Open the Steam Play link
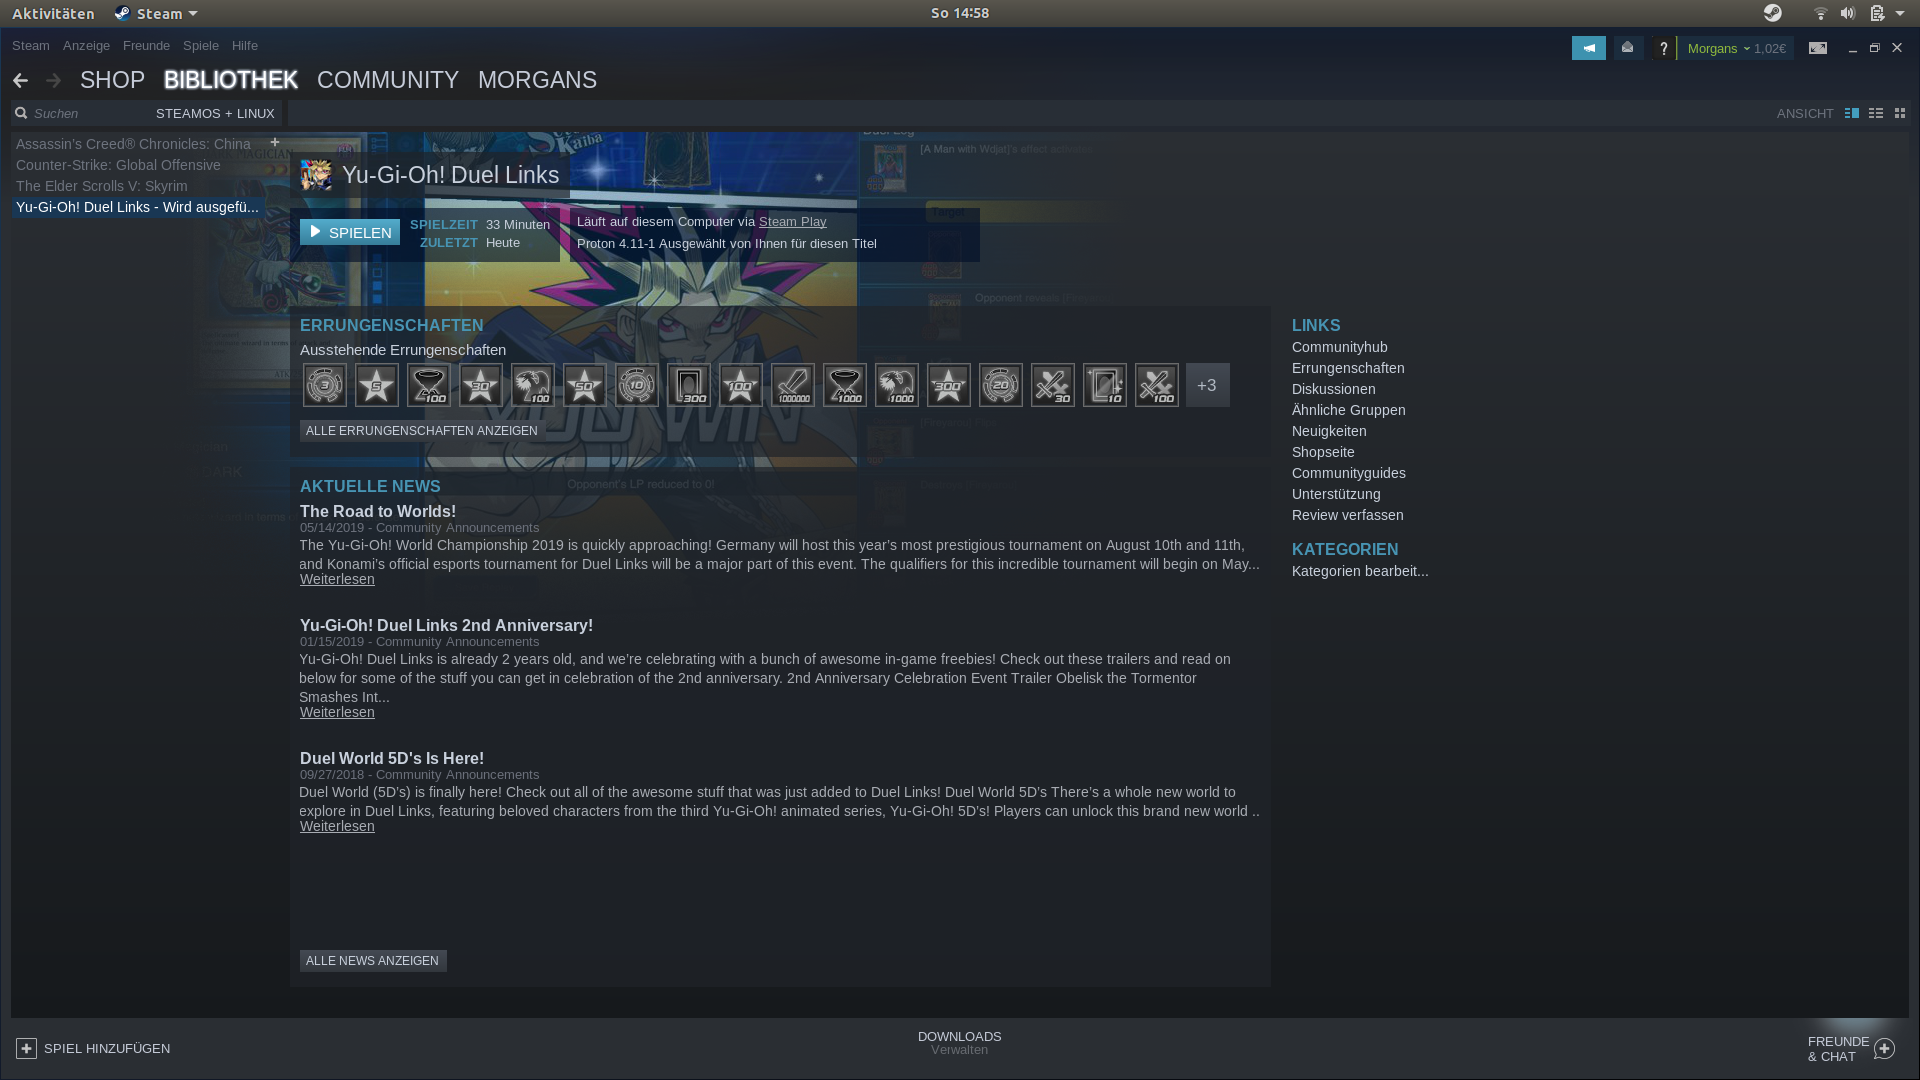 tap(792, 222)
